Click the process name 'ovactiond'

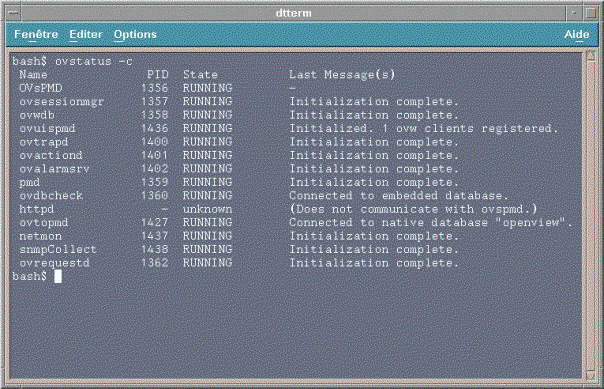[51, 155]
